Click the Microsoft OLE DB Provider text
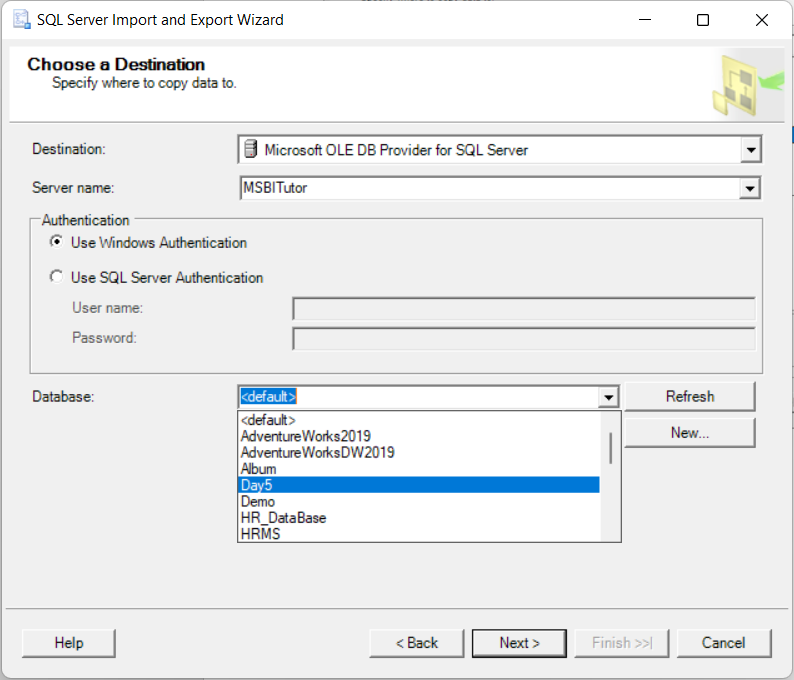The width and height of the screenshot is (794, 680). 396,150
